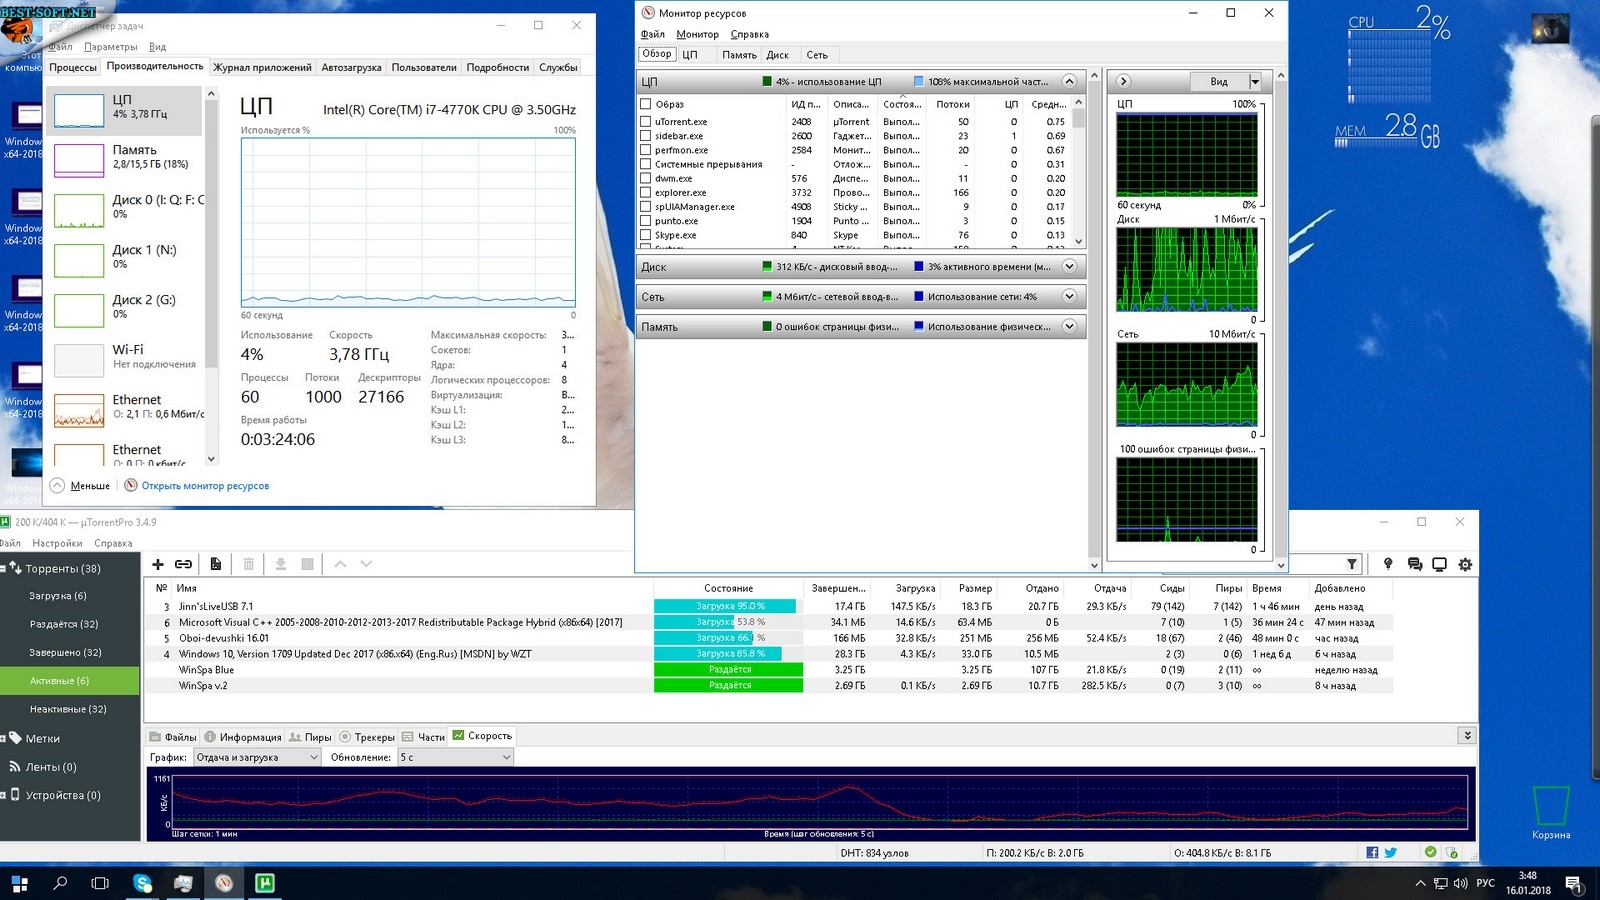Open the Вид dropdown arrow above graphs
The height and width of the screenshot is (900, 1600).
[x=1255, y=82]
